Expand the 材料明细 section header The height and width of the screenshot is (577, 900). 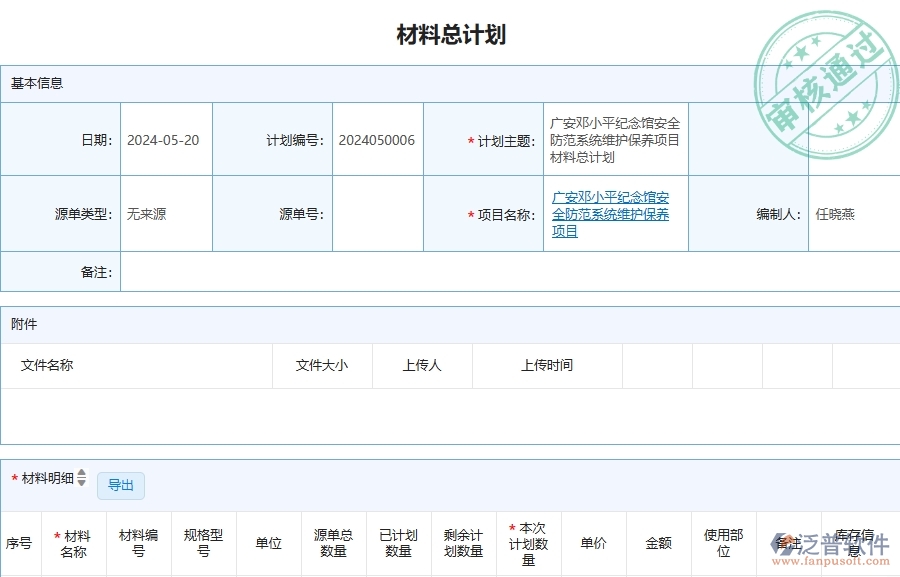click(x=45, y=480)
